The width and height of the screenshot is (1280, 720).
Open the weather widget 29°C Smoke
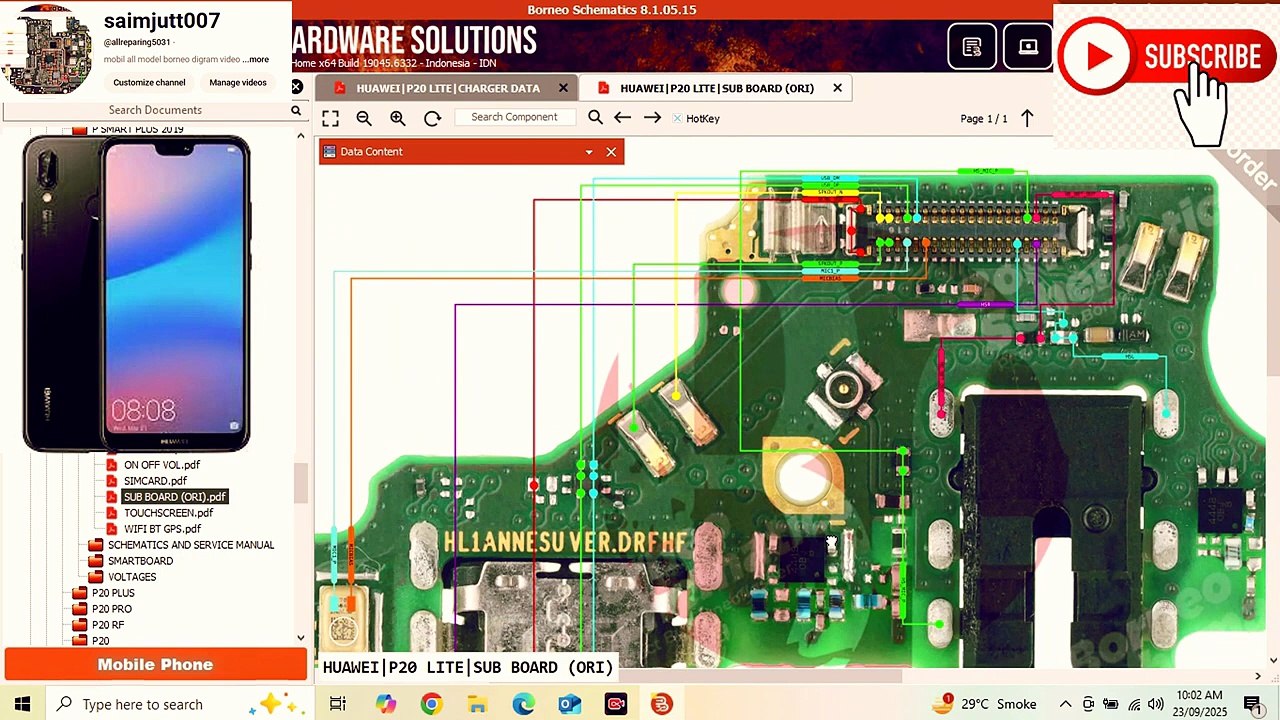(x=985, y=704)
